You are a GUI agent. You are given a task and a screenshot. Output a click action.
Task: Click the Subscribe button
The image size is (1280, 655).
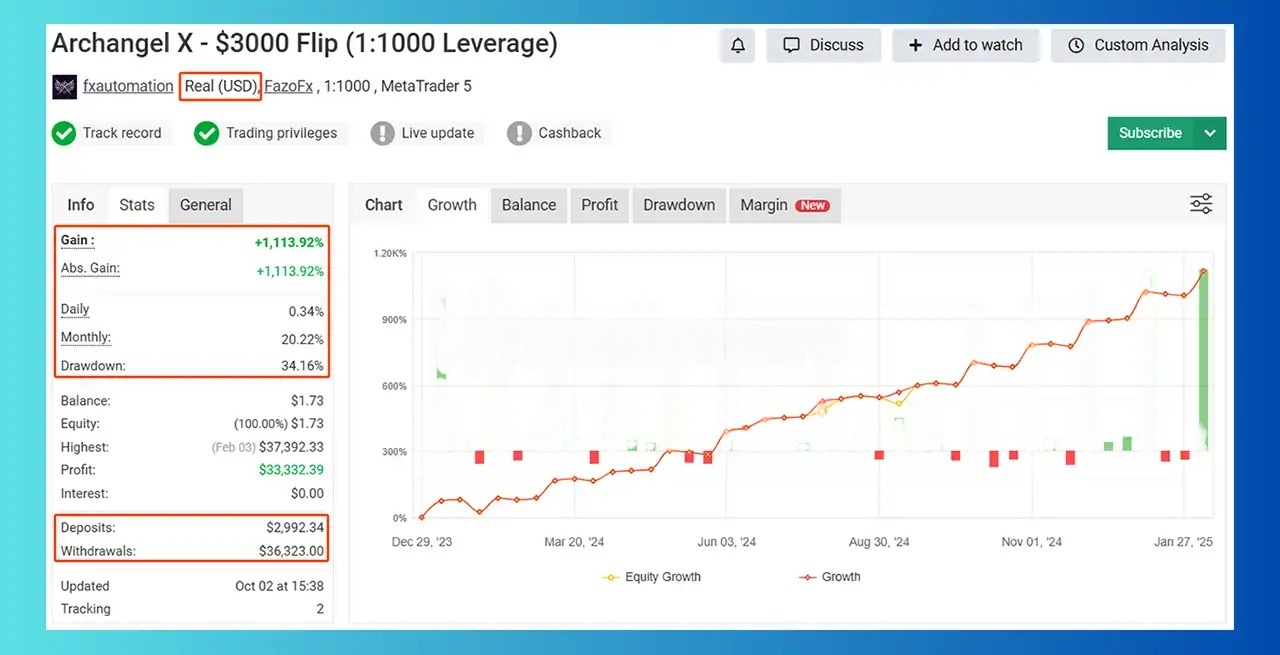click(x=1150, y=133)
